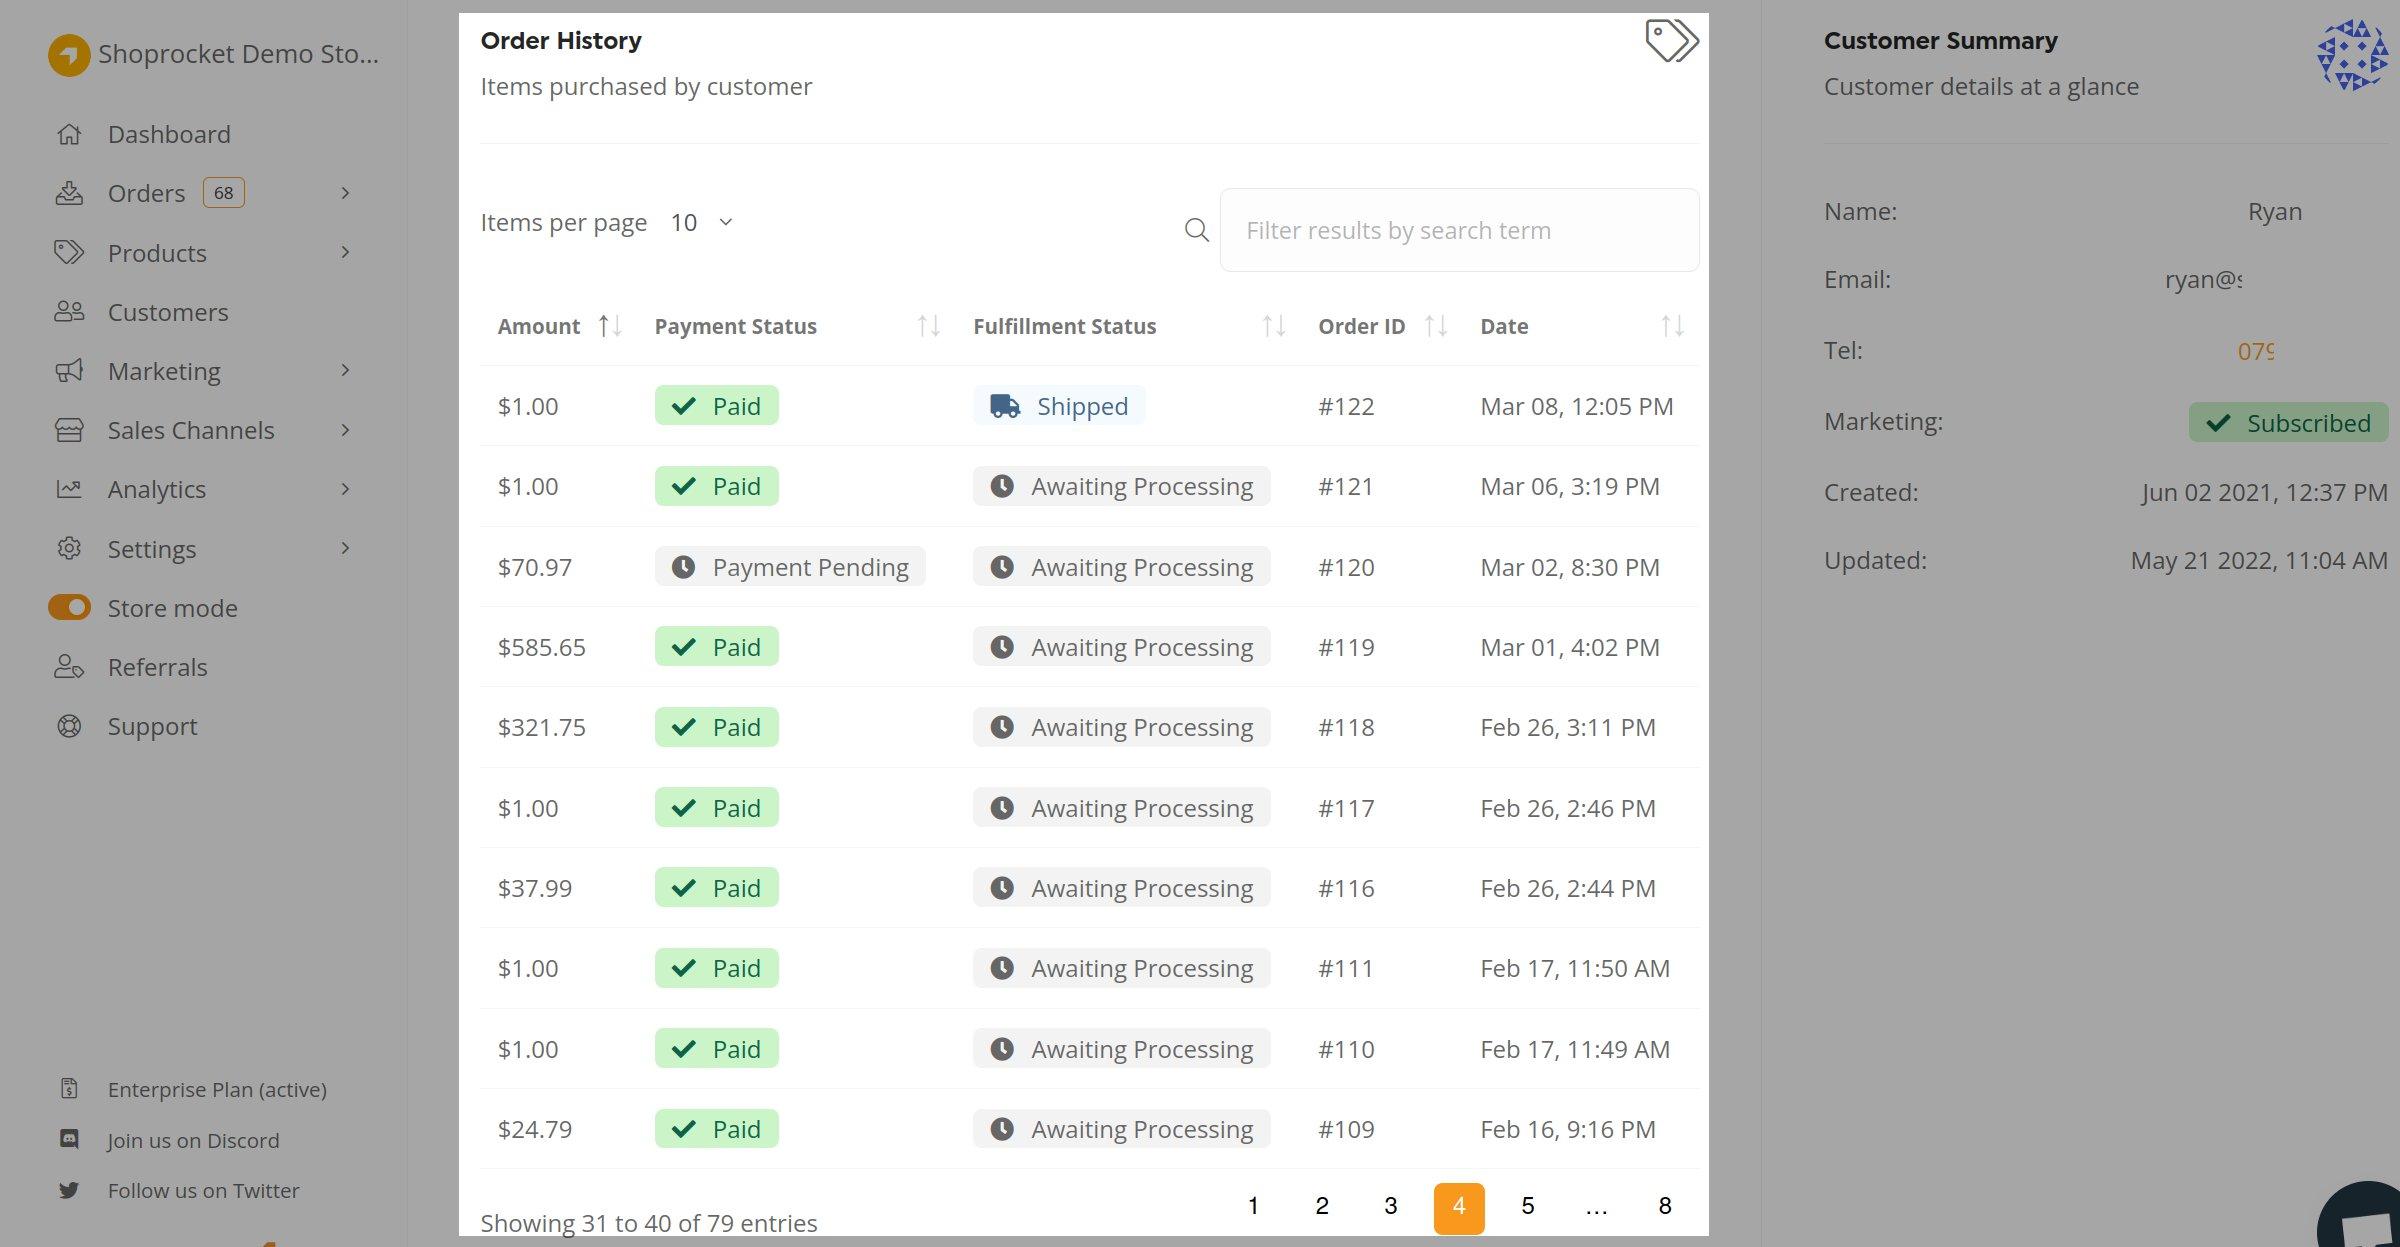Sort table by Amount column arrows
2400x1247 pixels.
pyautogui.click(x=610, y=326)
